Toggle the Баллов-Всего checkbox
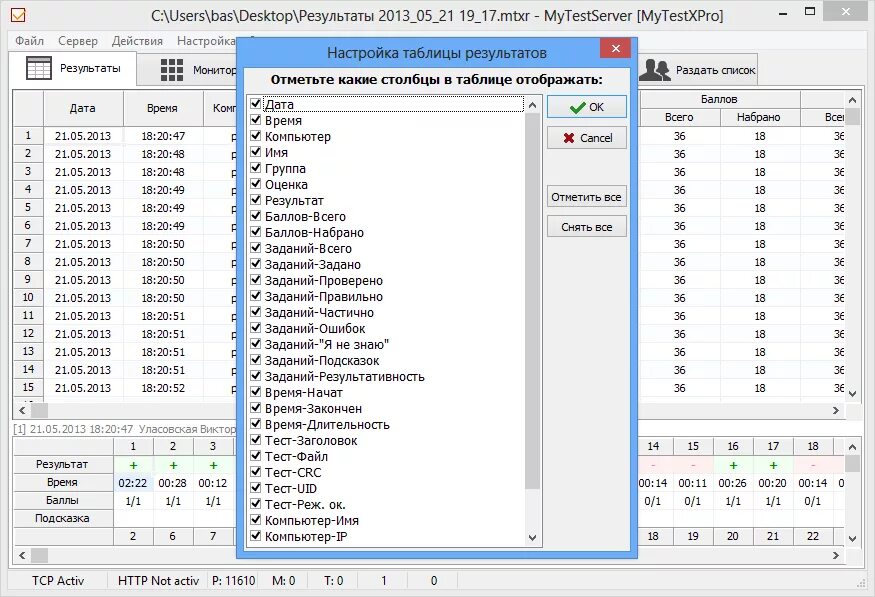Viewport: 875px width, 597px height. pyautogui.click(x=256, y=216)
